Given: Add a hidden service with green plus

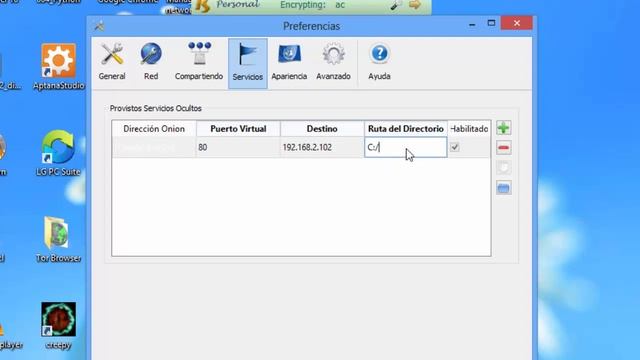Looking at the screenshot, I should 504,128.
